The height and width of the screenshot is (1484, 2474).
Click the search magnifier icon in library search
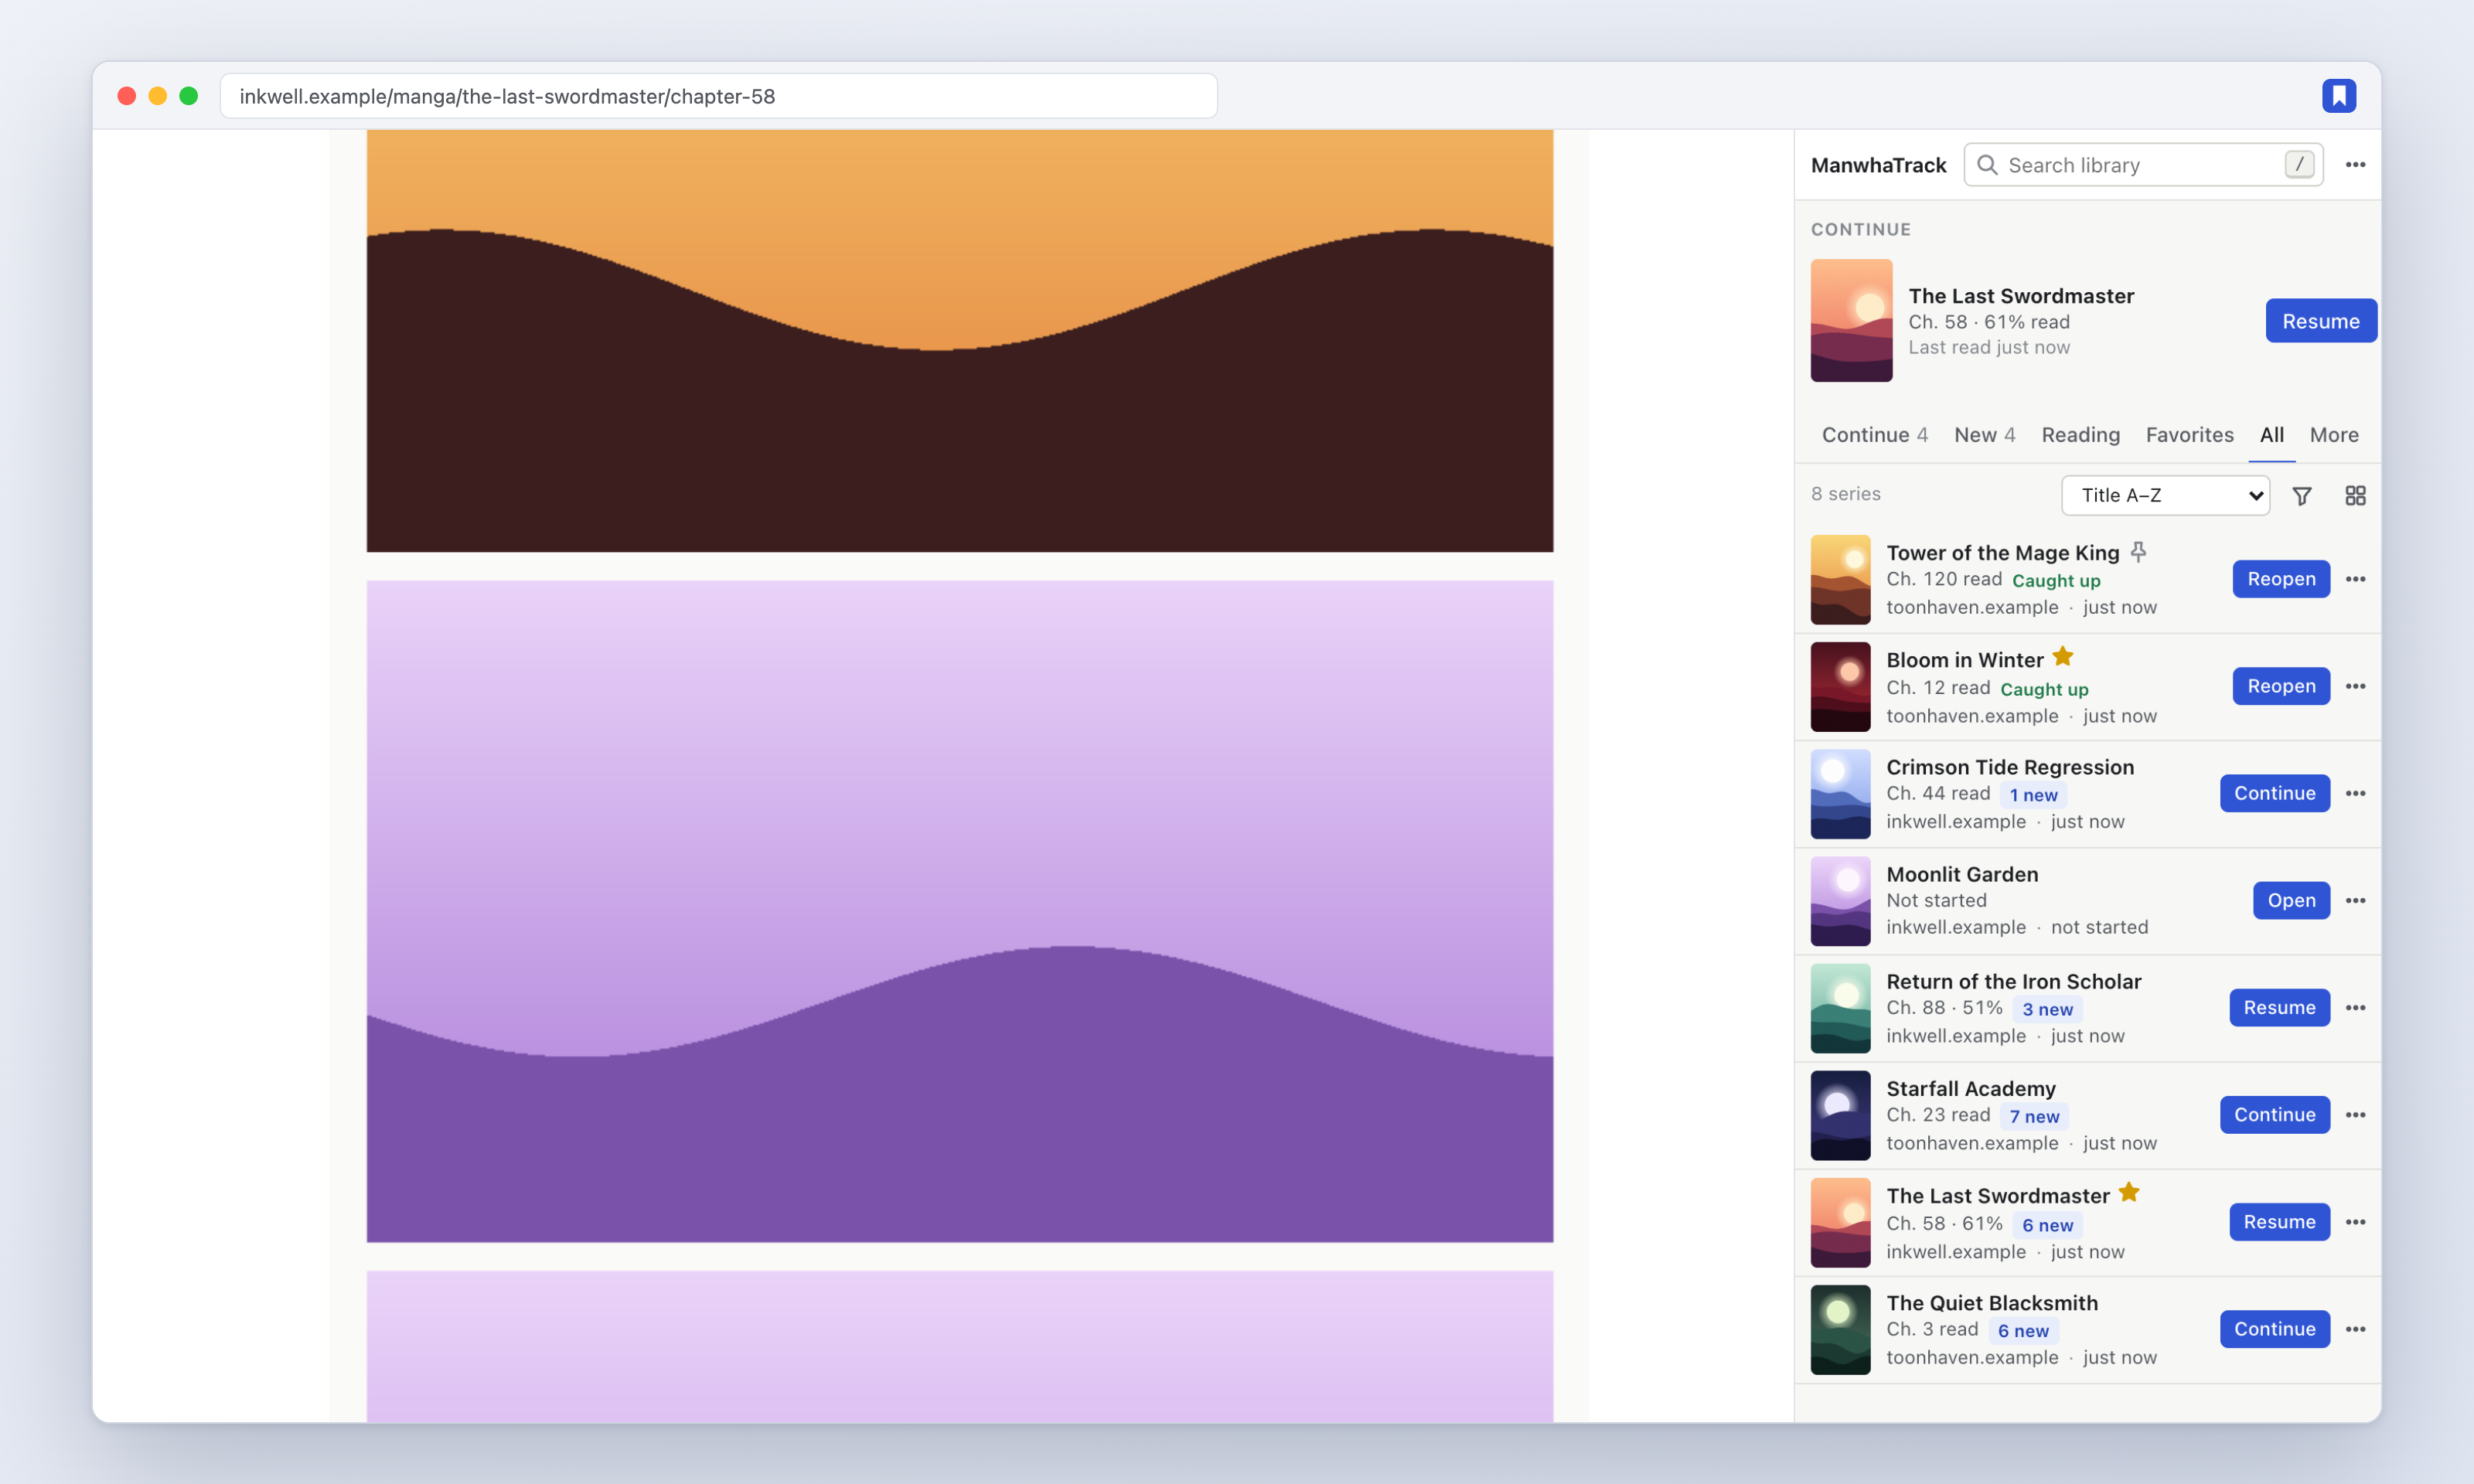(1987, 165)
